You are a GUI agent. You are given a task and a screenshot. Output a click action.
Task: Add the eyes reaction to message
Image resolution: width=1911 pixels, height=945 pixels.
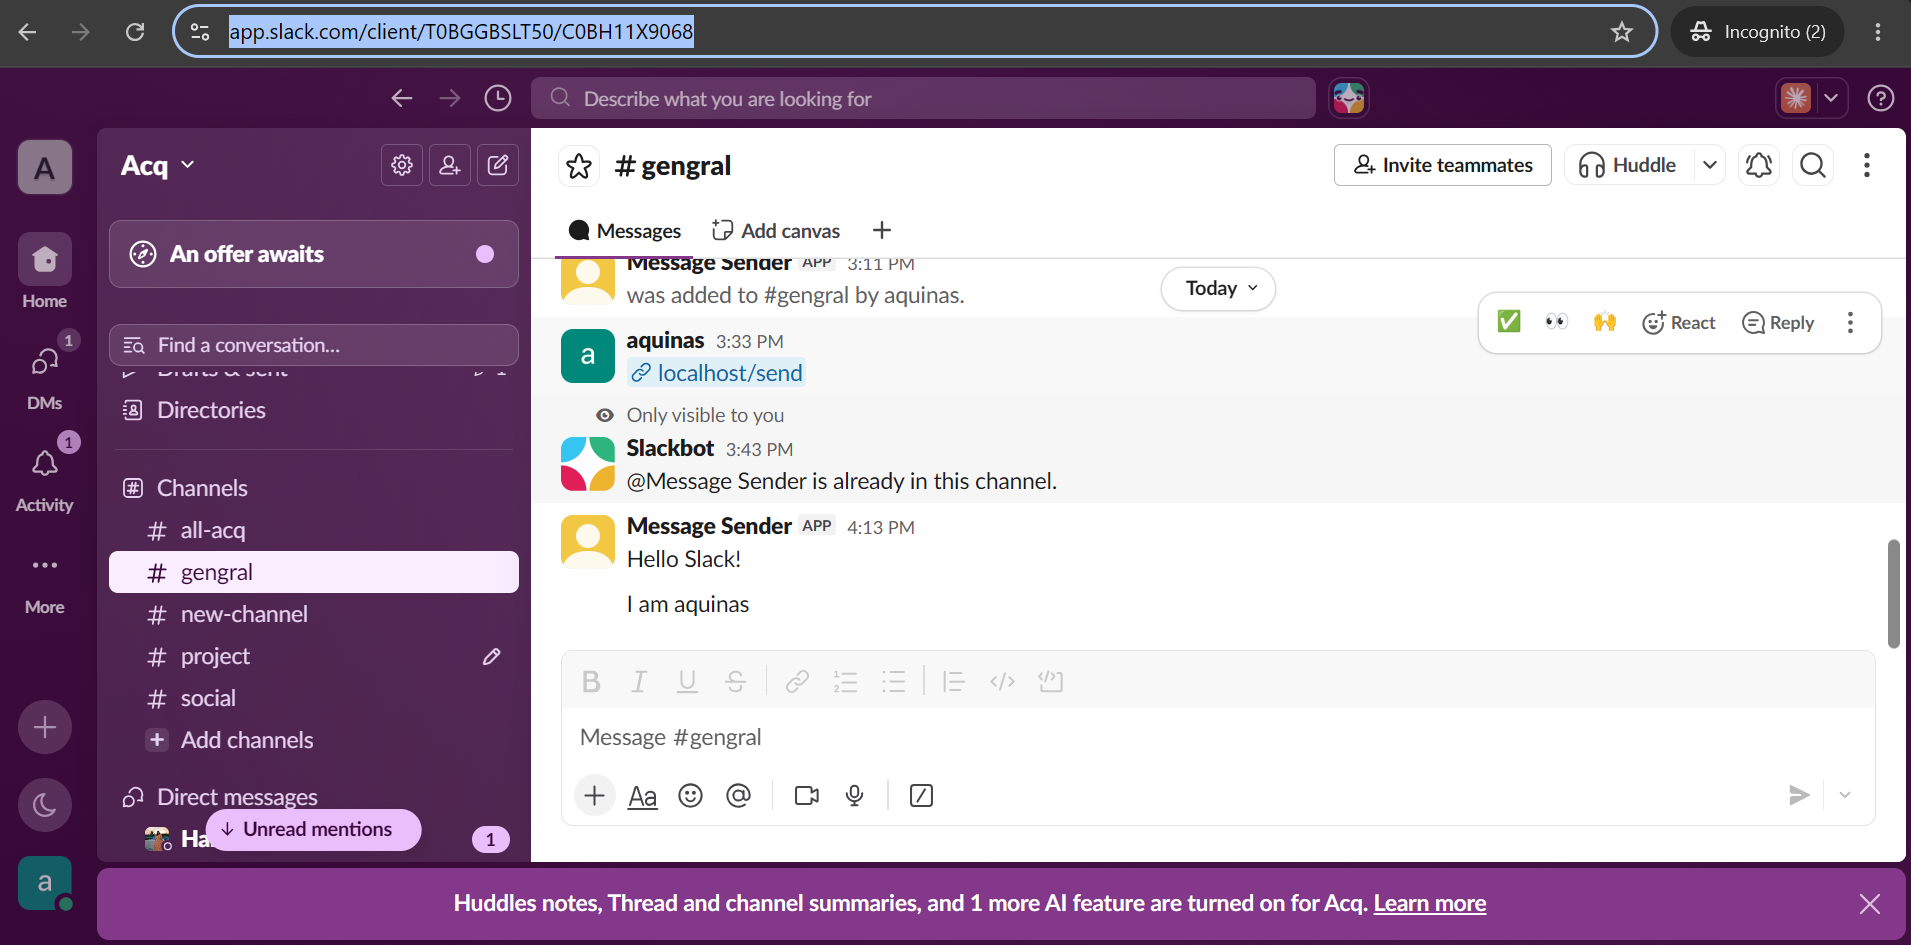coord(1557,322)
